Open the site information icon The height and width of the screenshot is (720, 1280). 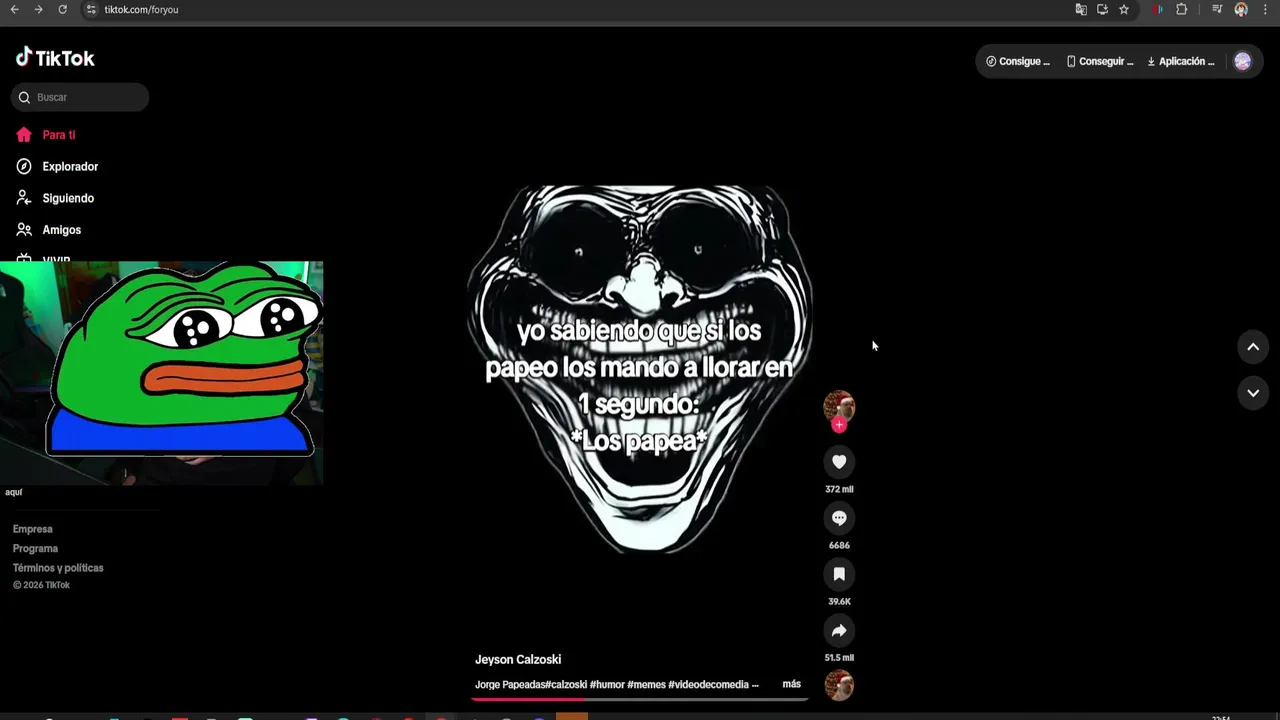tap(90, 9)
